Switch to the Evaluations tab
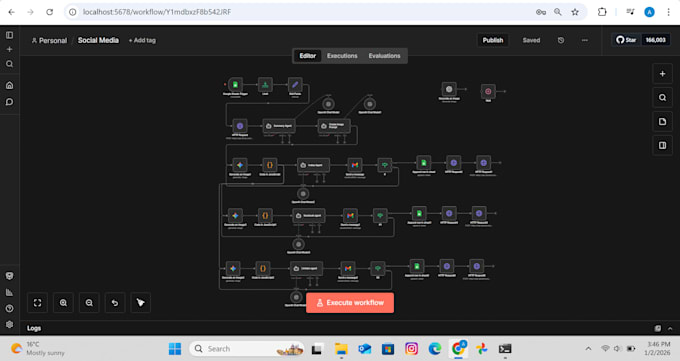Screen dimensions: 680x361 click(384, 56)
